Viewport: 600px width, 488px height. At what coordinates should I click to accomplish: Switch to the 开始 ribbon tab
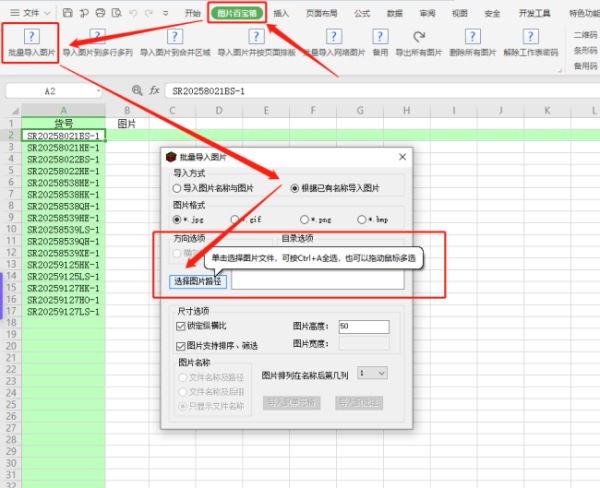coord(192,13)
